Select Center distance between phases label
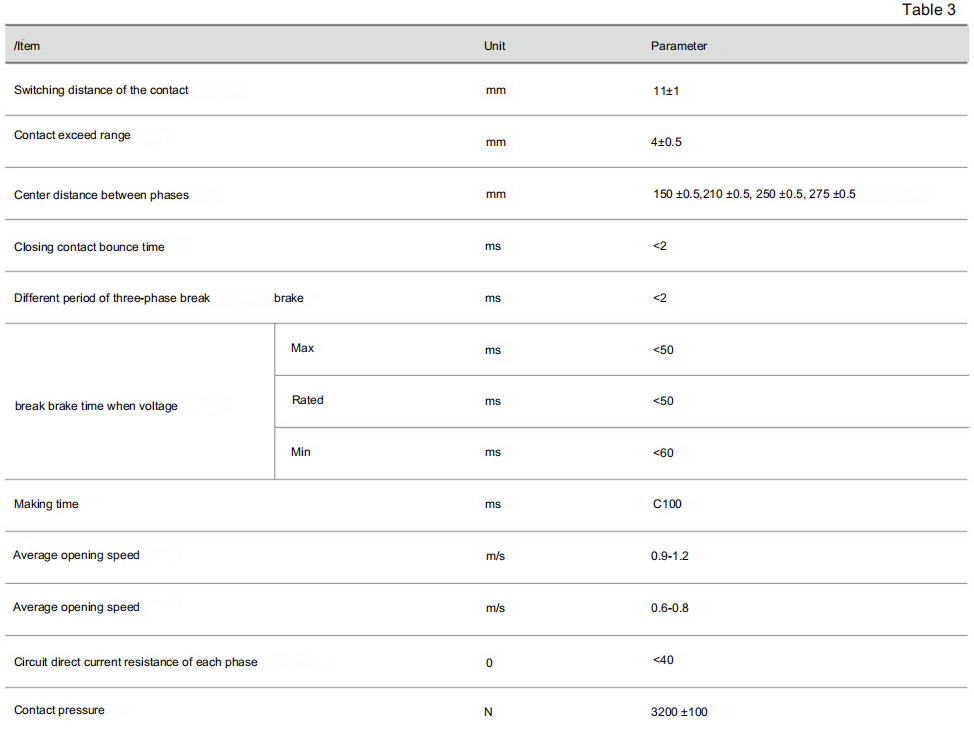This screenshot has width=974, height=734. tap(101, 195)
